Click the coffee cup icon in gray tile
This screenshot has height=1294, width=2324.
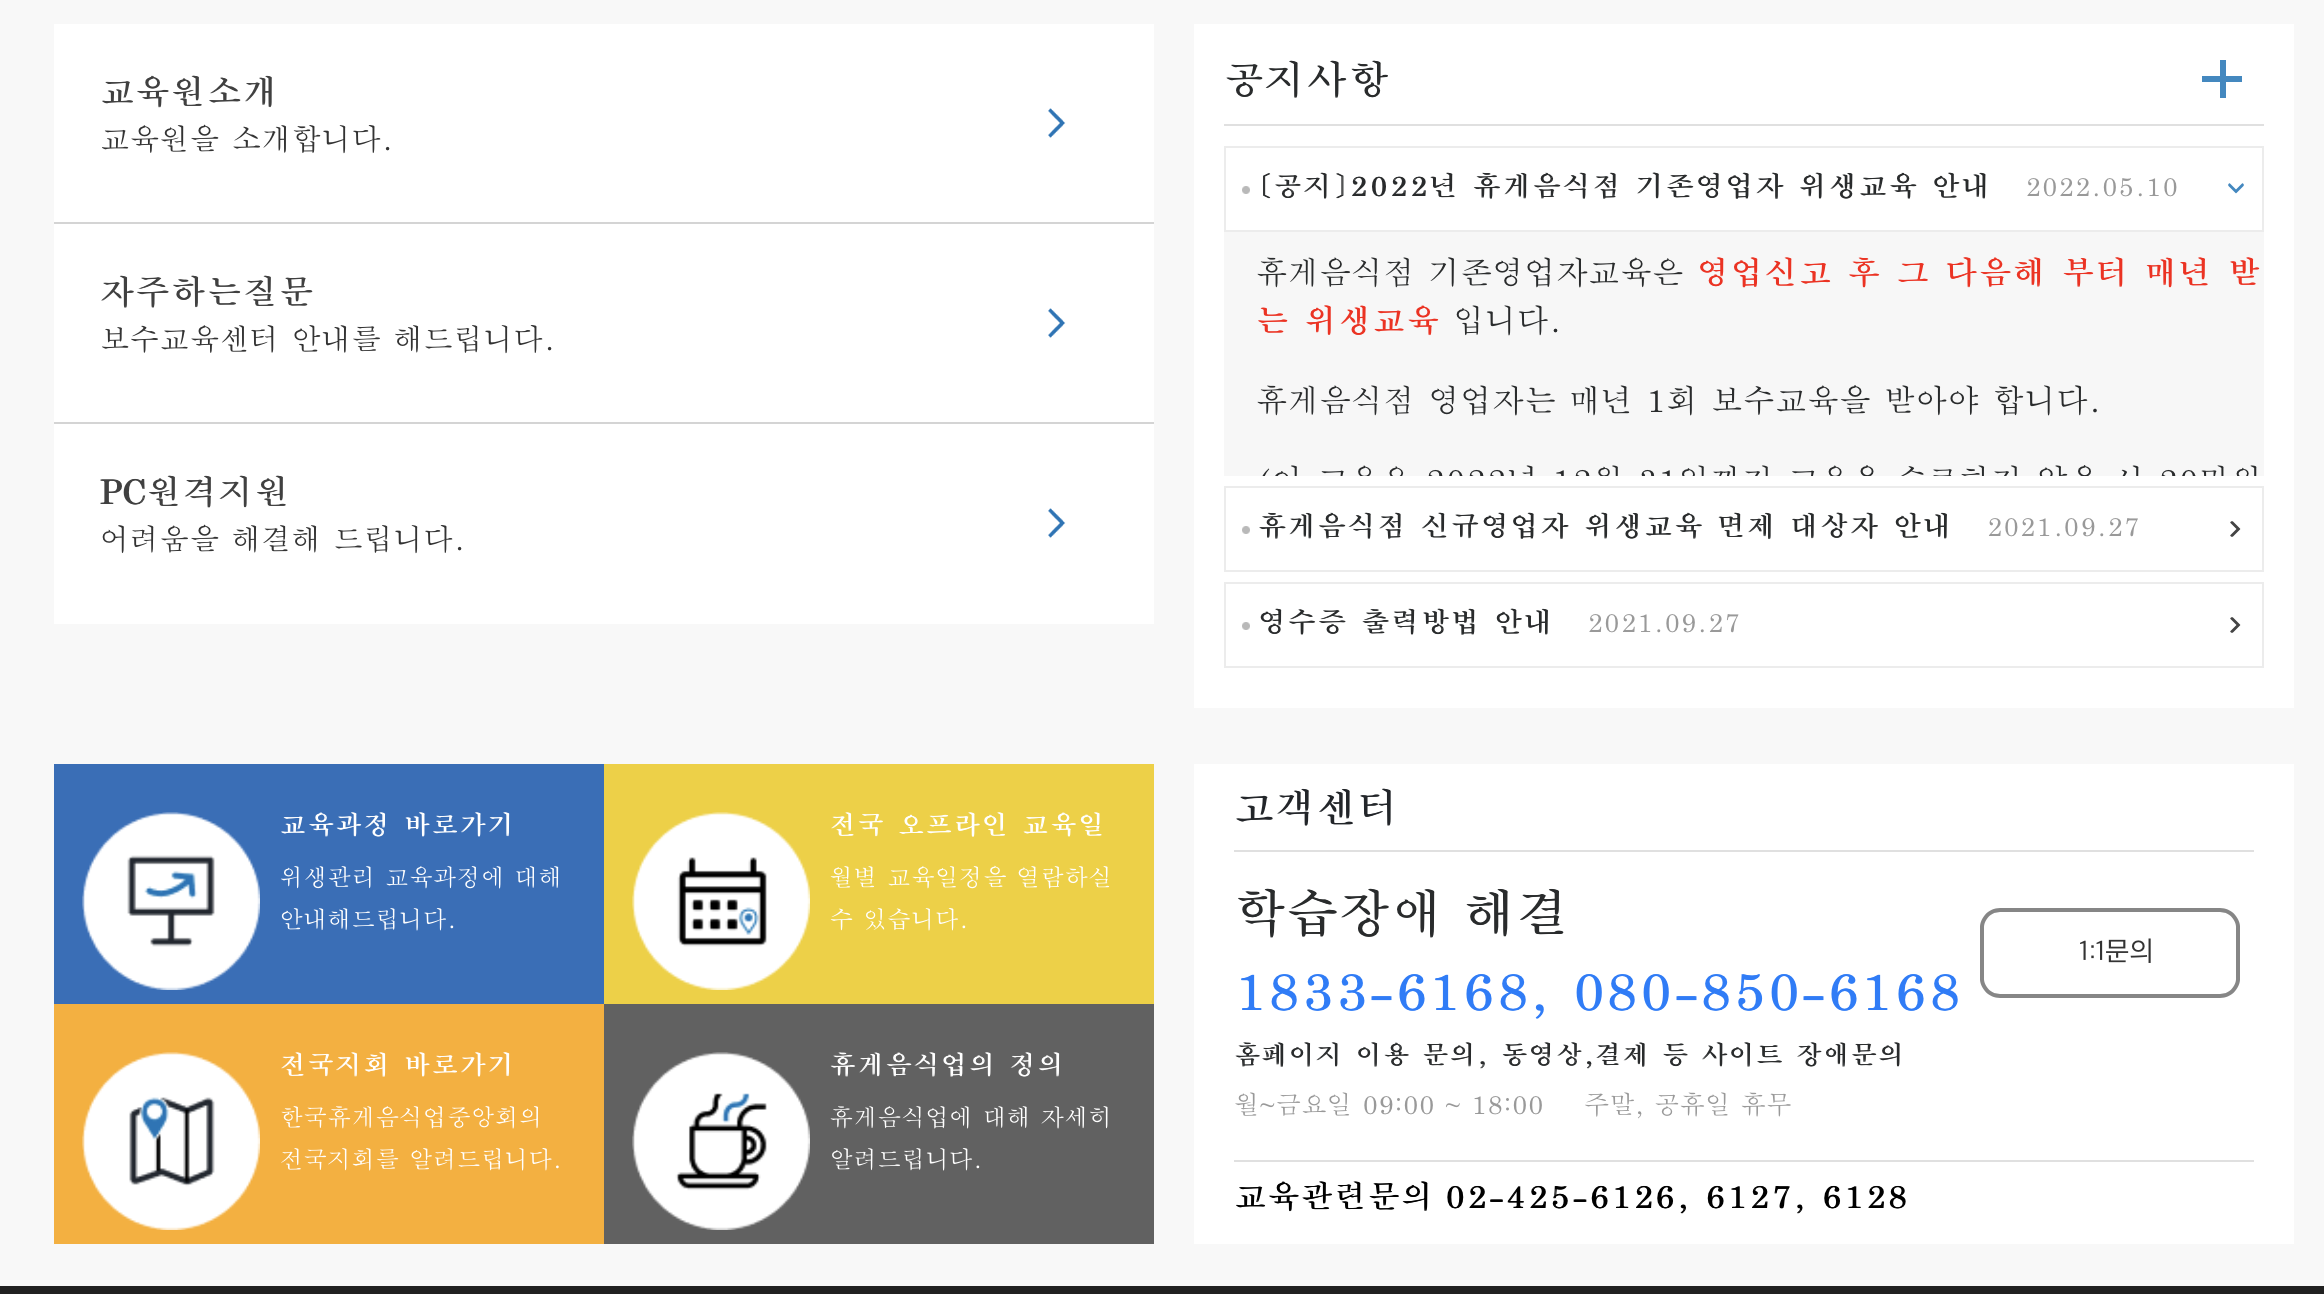tap(721, 1140)
